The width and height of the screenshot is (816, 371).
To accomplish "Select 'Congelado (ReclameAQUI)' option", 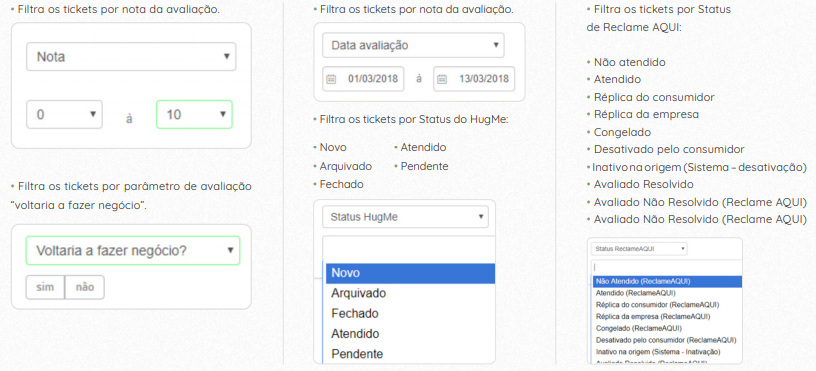I will (x=667, y=328).
